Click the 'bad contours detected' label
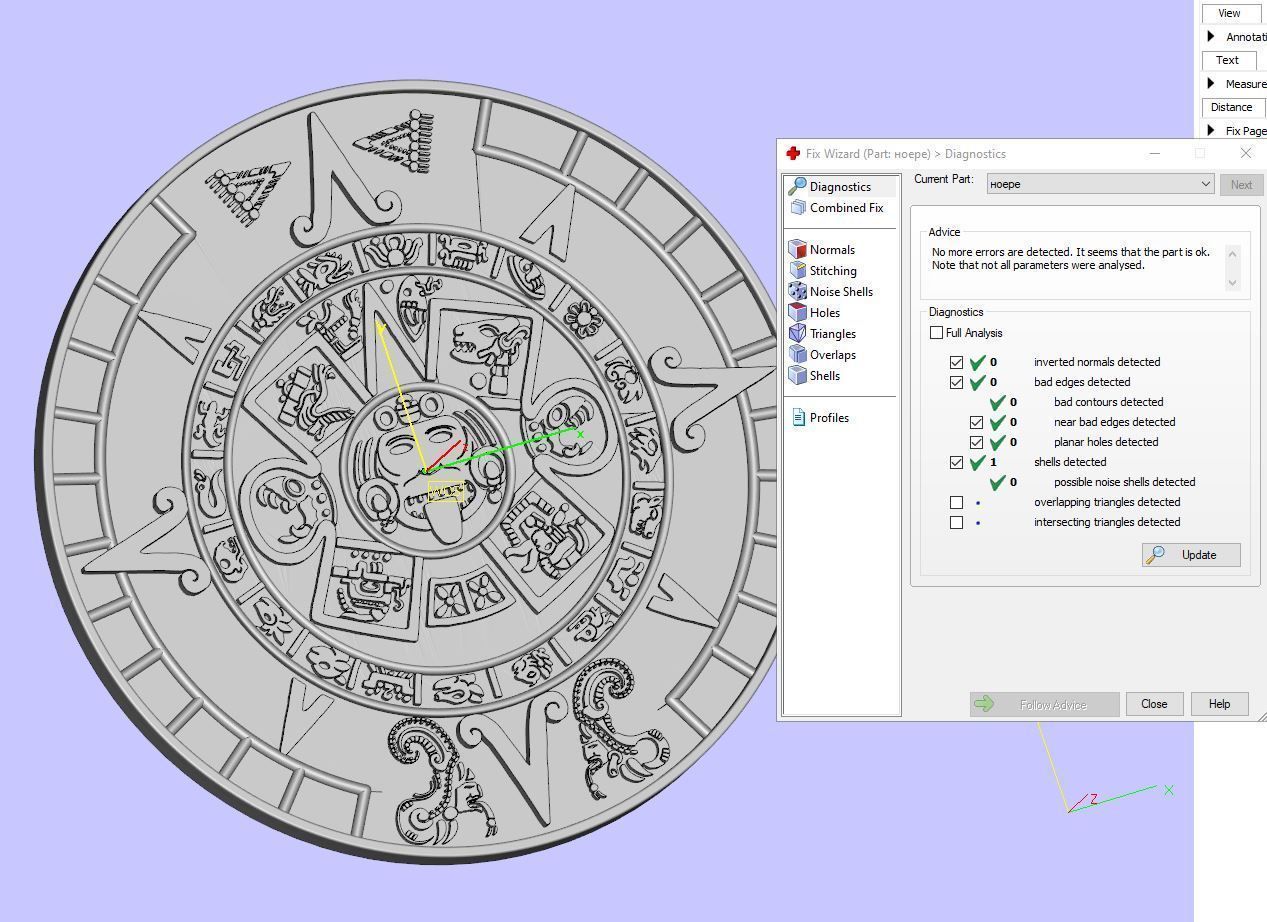Screen dimensions: 1267x922 tap(1108, 402)
